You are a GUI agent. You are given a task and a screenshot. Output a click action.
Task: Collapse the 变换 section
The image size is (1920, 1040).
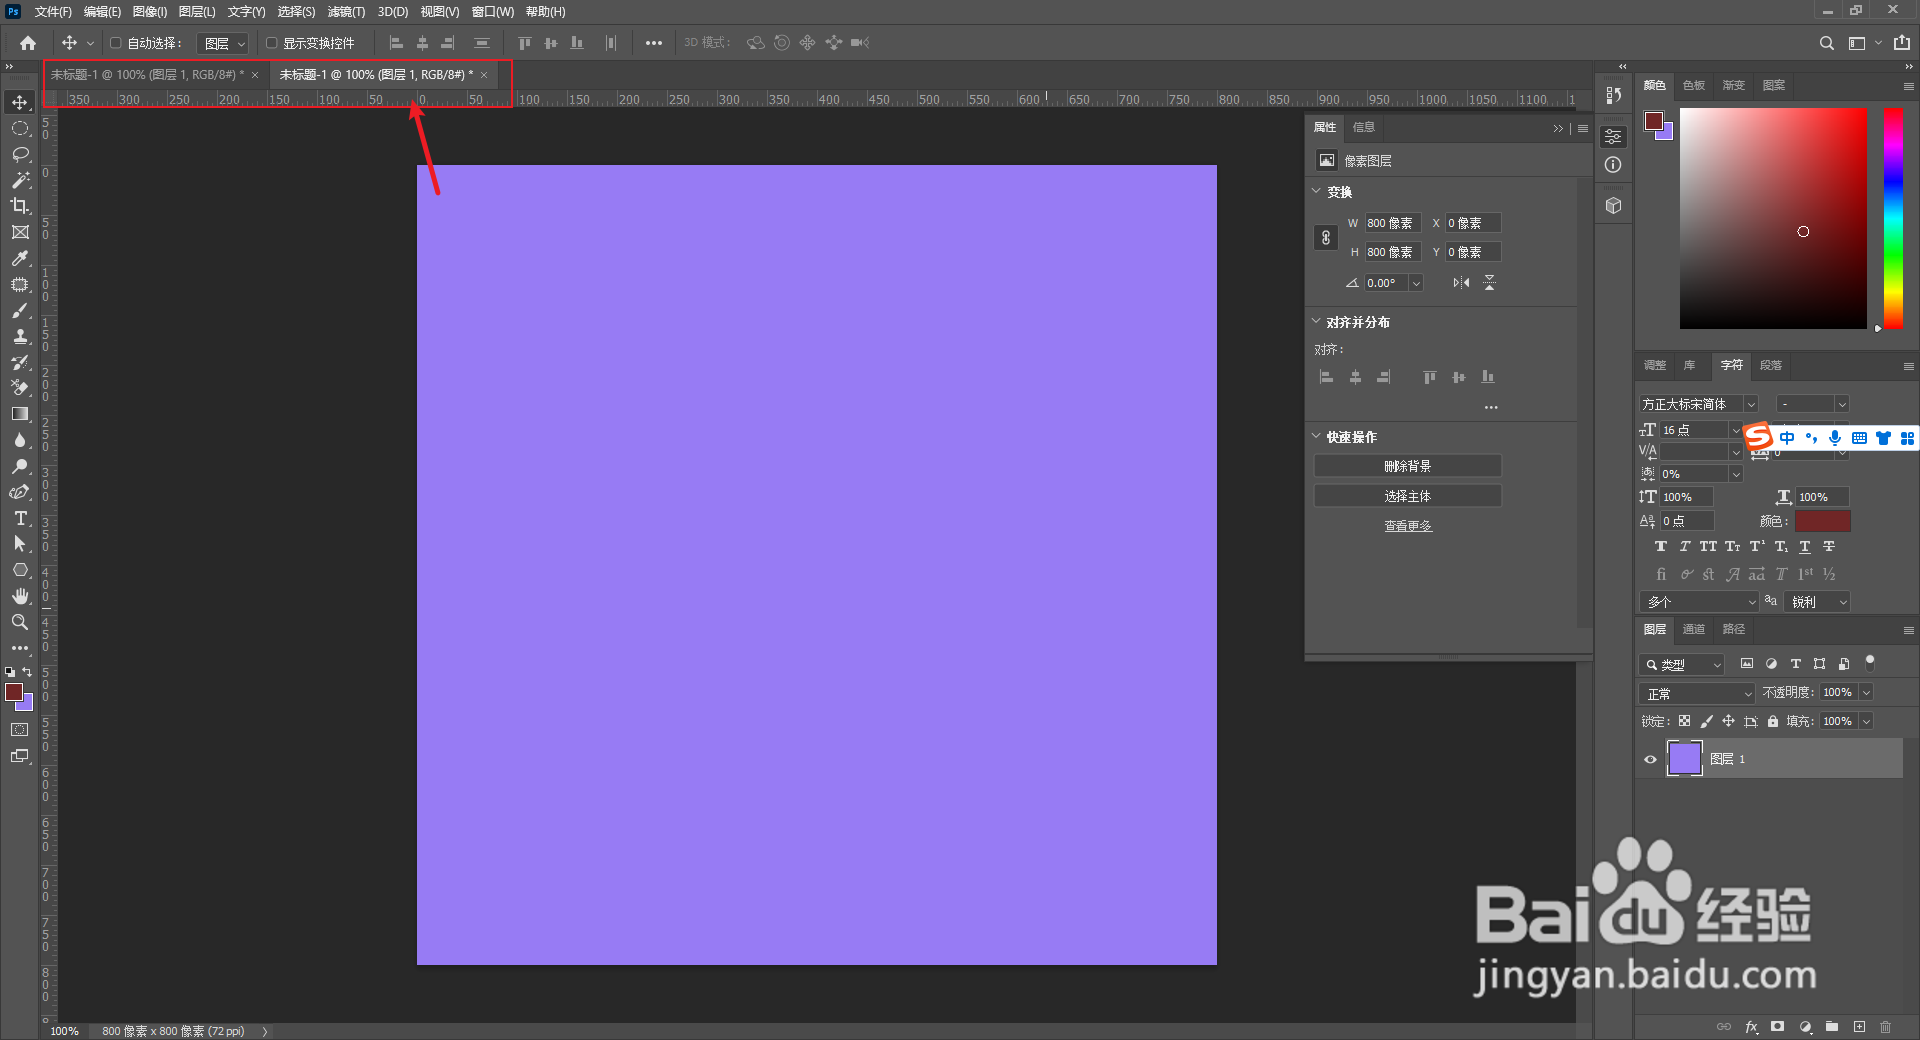tap(1317, 191)
